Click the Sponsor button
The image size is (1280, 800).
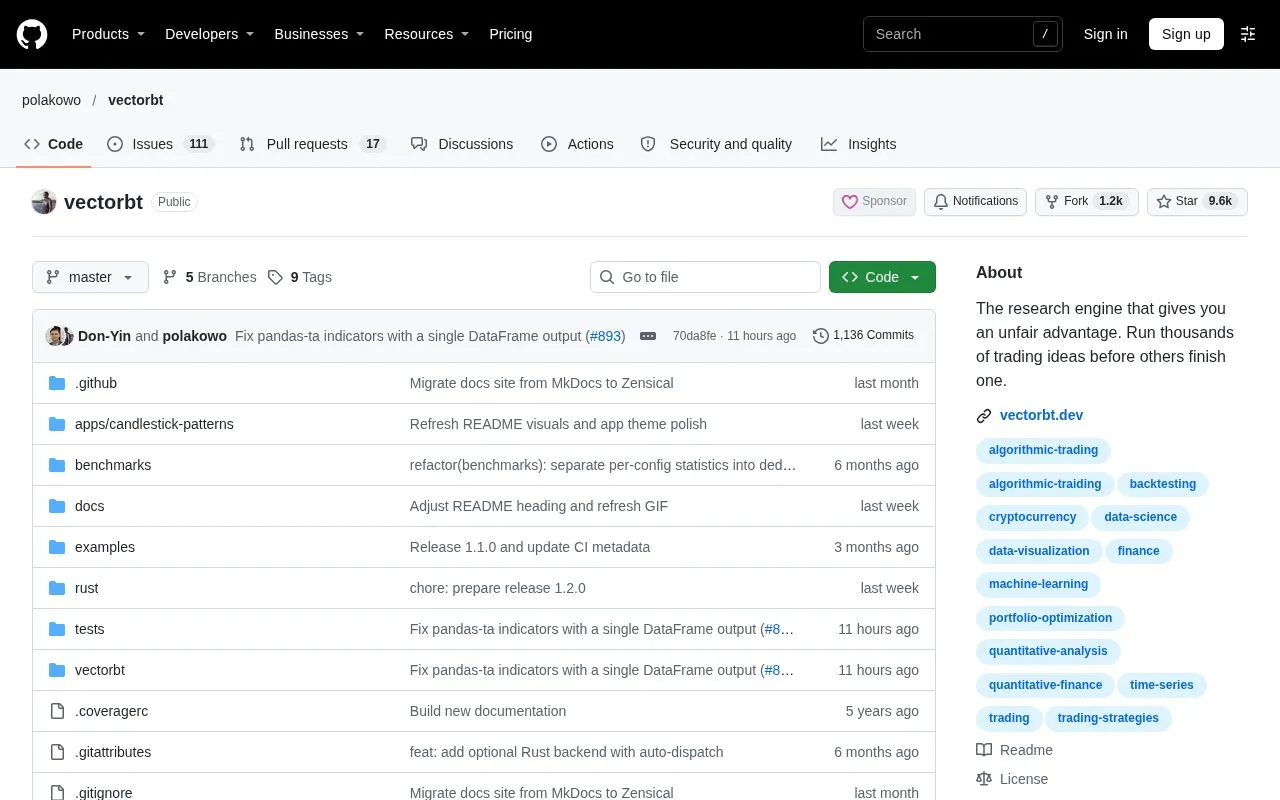click(x=874, y=202)
